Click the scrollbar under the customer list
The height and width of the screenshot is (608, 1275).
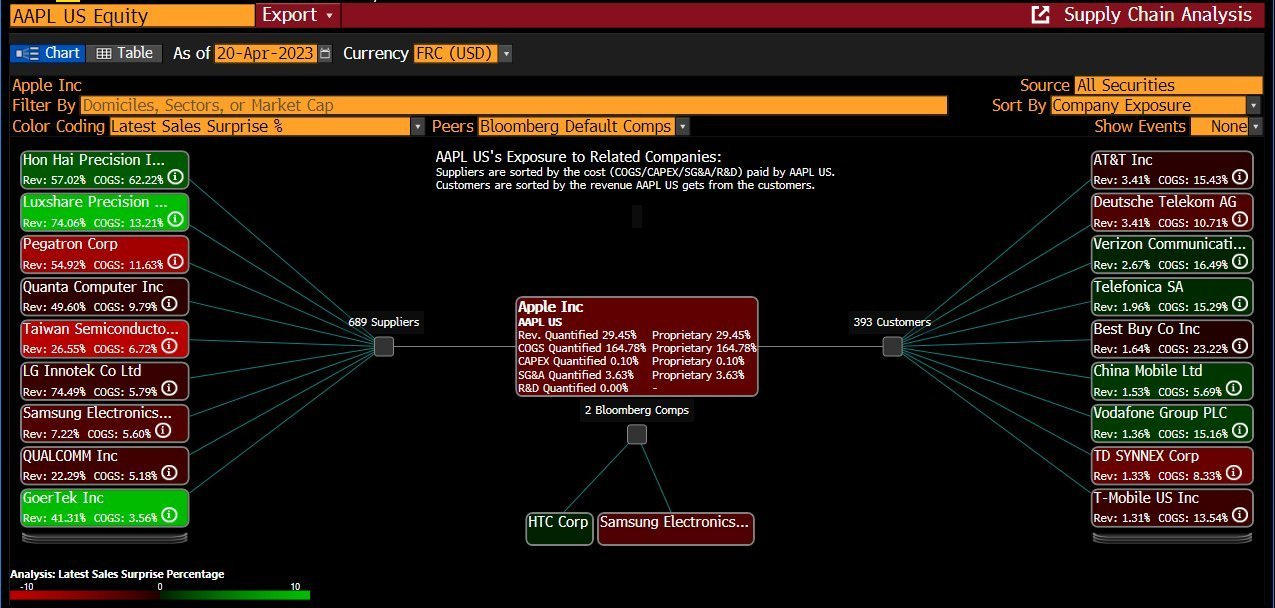pyautogui.click(x=1172, y=537)
